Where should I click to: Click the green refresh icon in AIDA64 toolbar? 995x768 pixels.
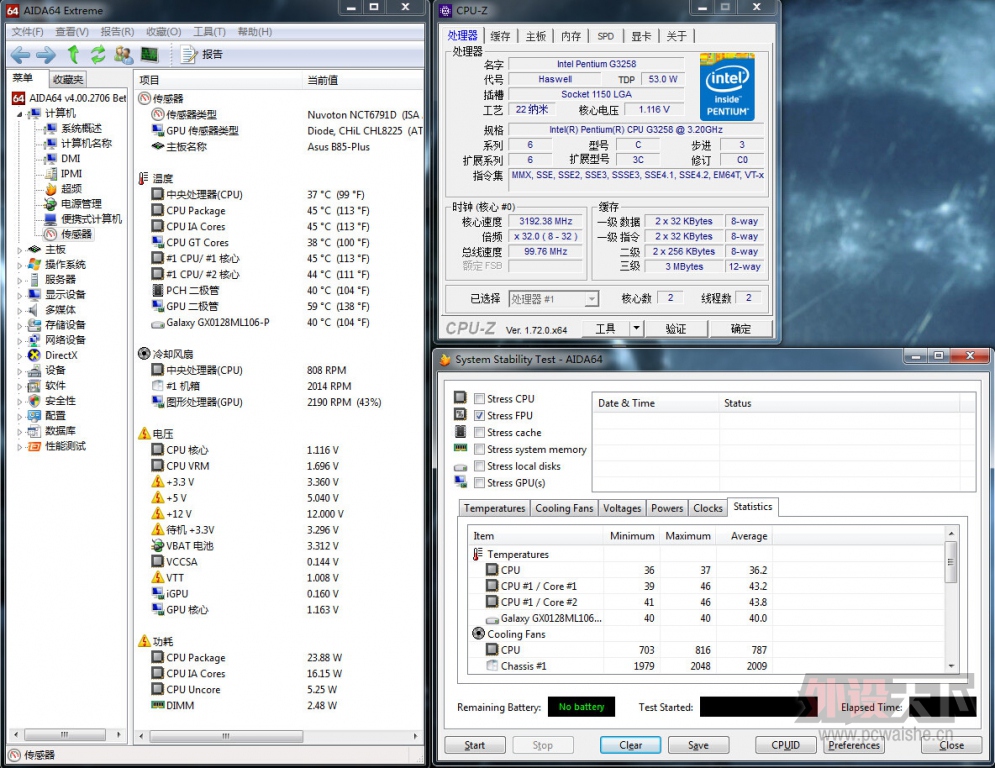pyautogui.click(x=98, y=55)
